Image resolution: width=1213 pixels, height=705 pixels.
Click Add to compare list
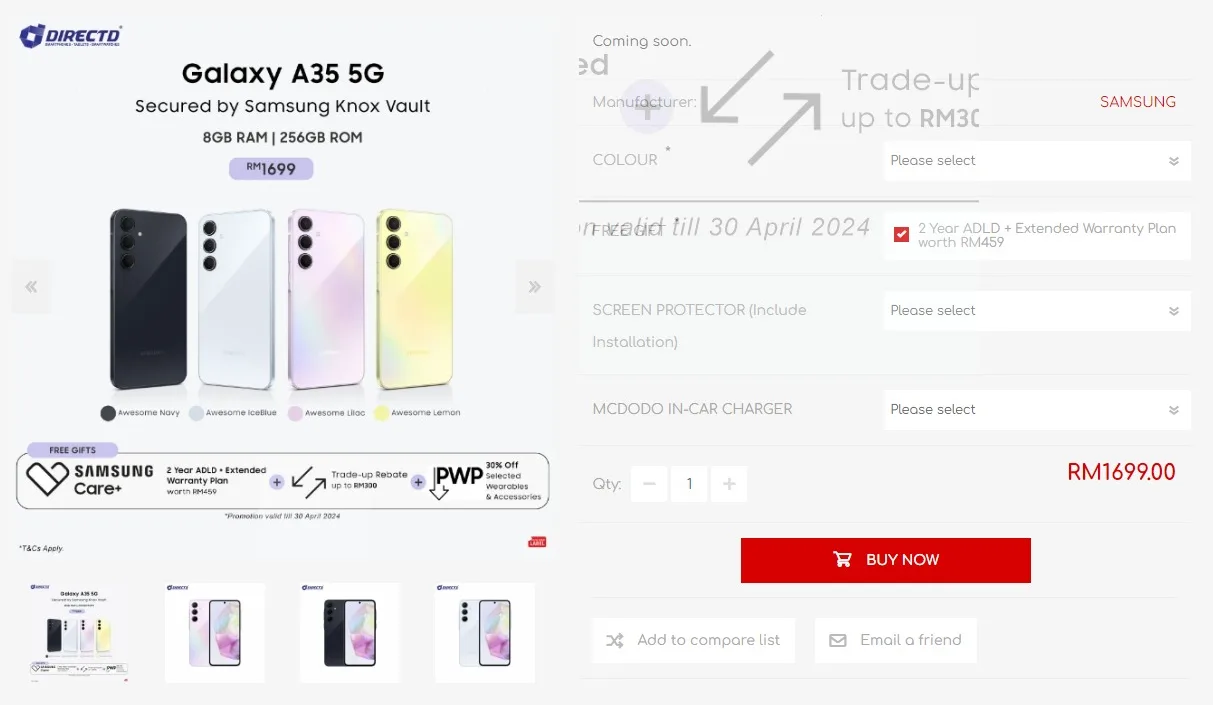point(694,640)
